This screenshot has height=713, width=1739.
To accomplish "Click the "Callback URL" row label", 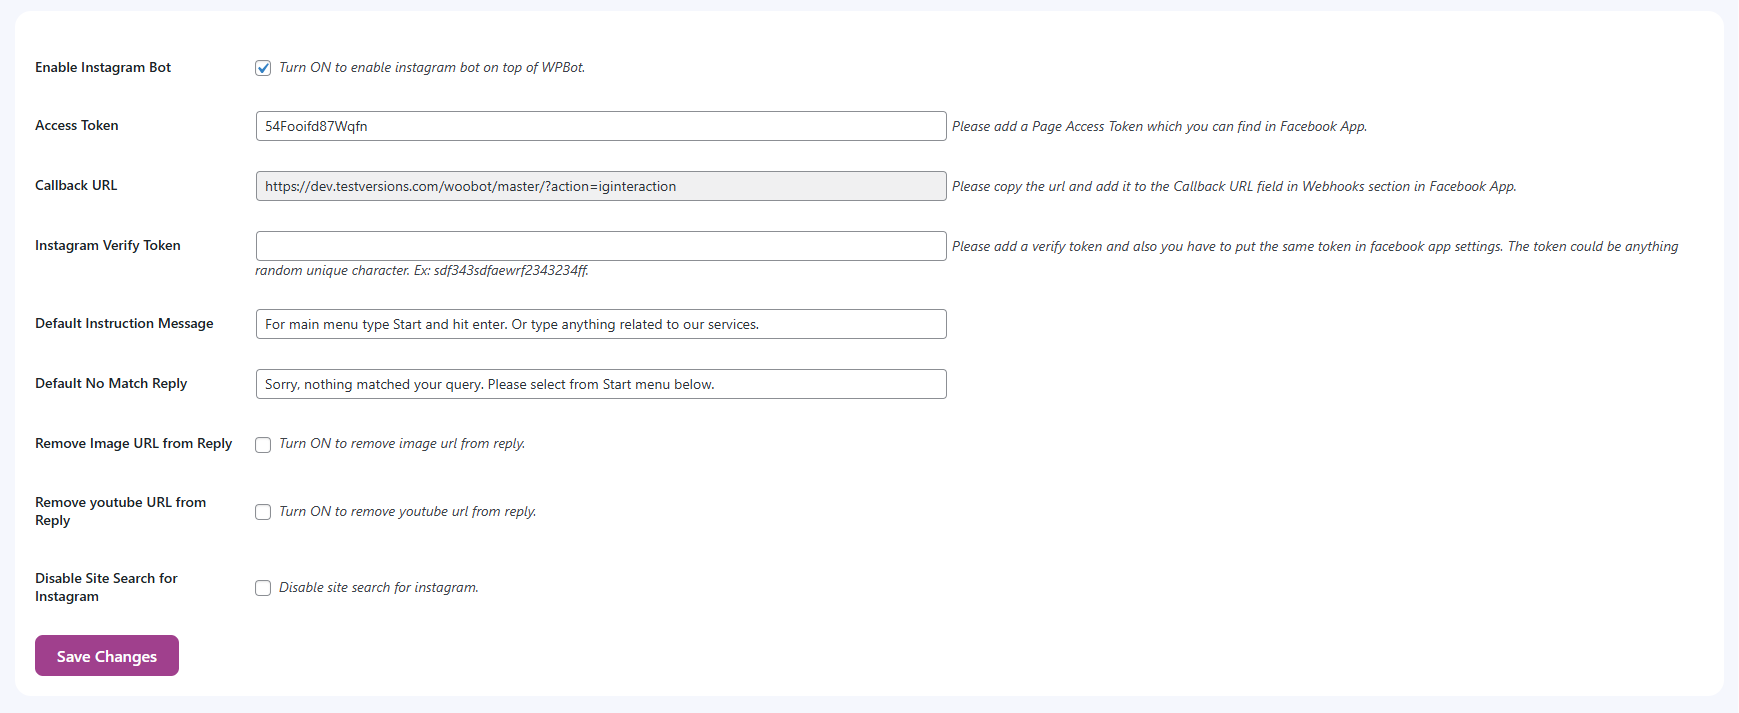I will pyautogui.click(x=76, y=185).
